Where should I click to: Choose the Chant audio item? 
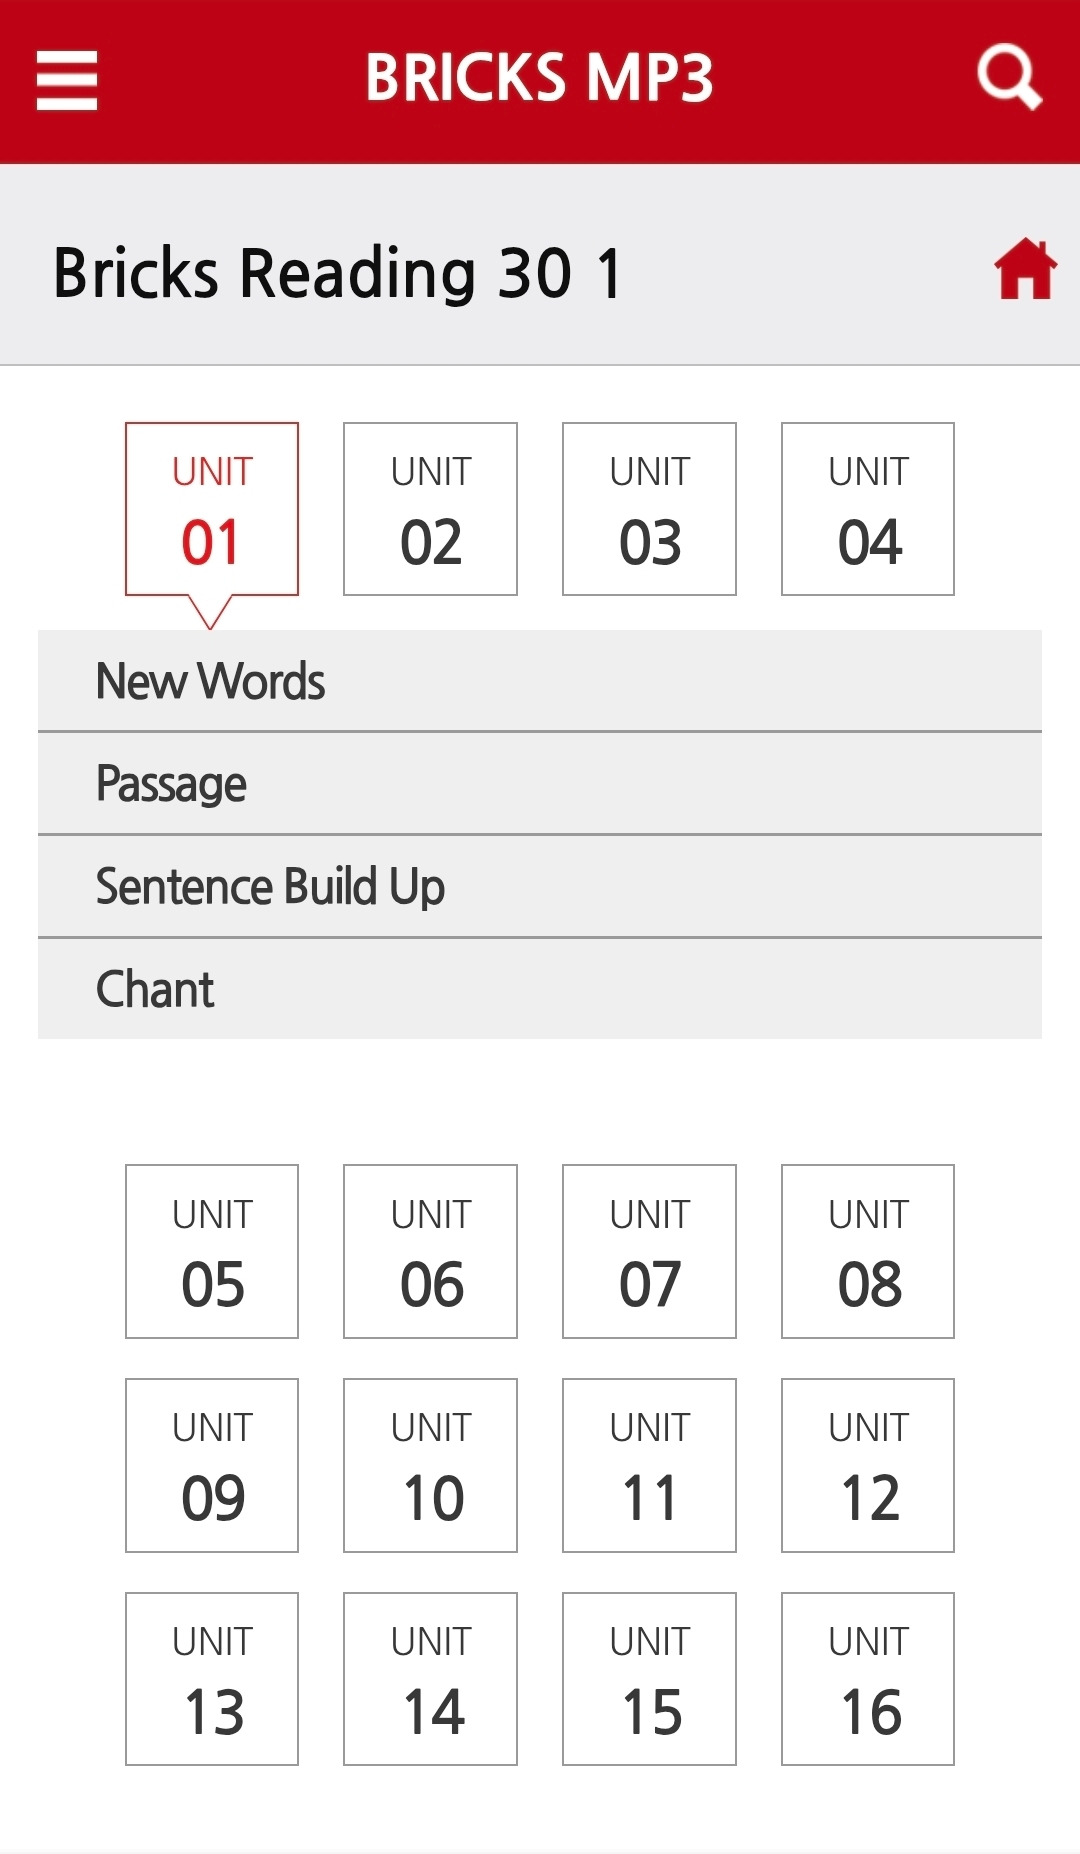540,989
